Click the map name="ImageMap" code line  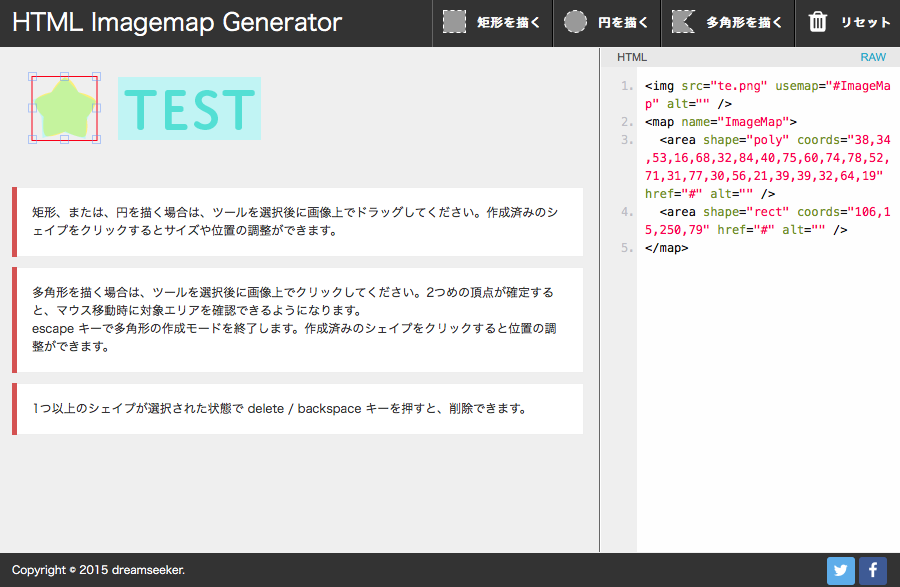[720, 122]
